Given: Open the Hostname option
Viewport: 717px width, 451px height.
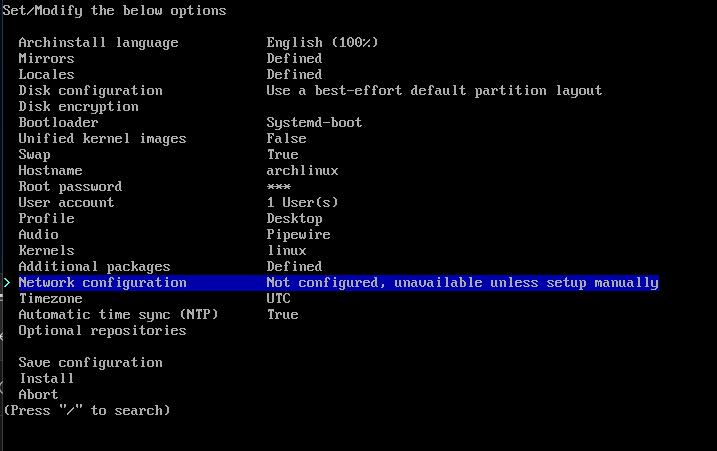Looking at the screenshot, I should 50,171.
